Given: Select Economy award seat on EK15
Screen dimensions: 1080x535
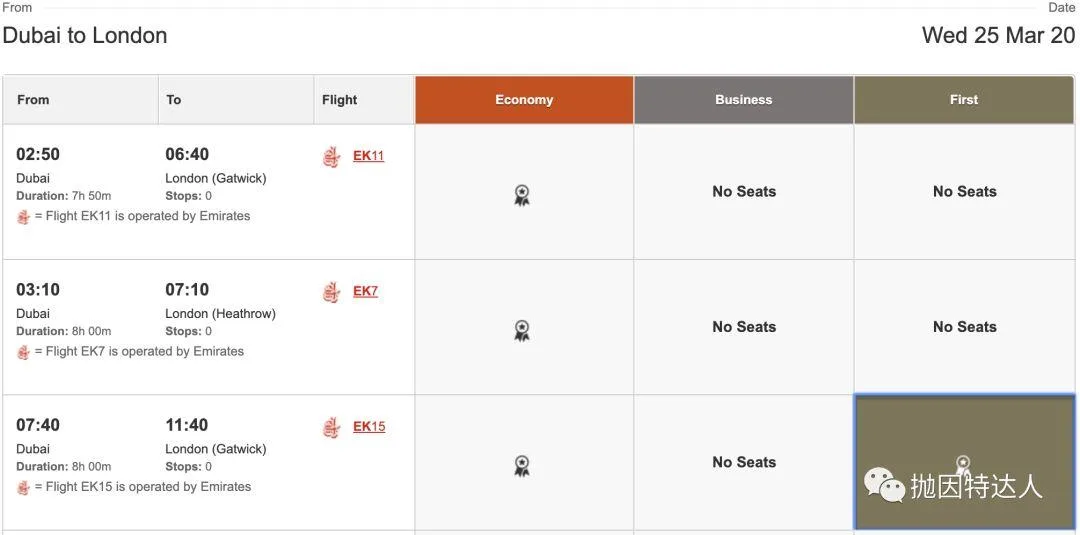Looking at the screenshot, I should pos(522,465).
